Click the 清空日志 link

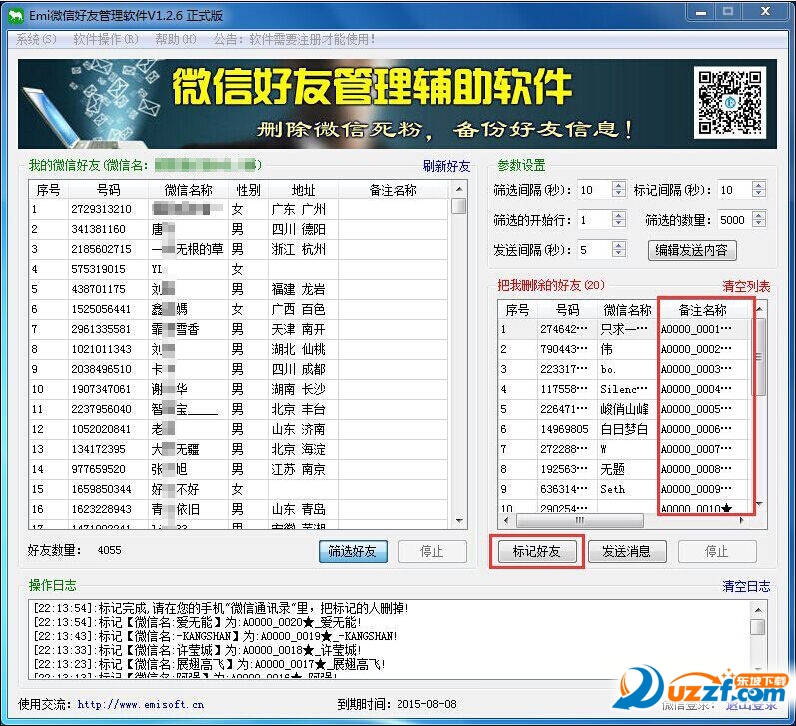(x=746, y=586)
